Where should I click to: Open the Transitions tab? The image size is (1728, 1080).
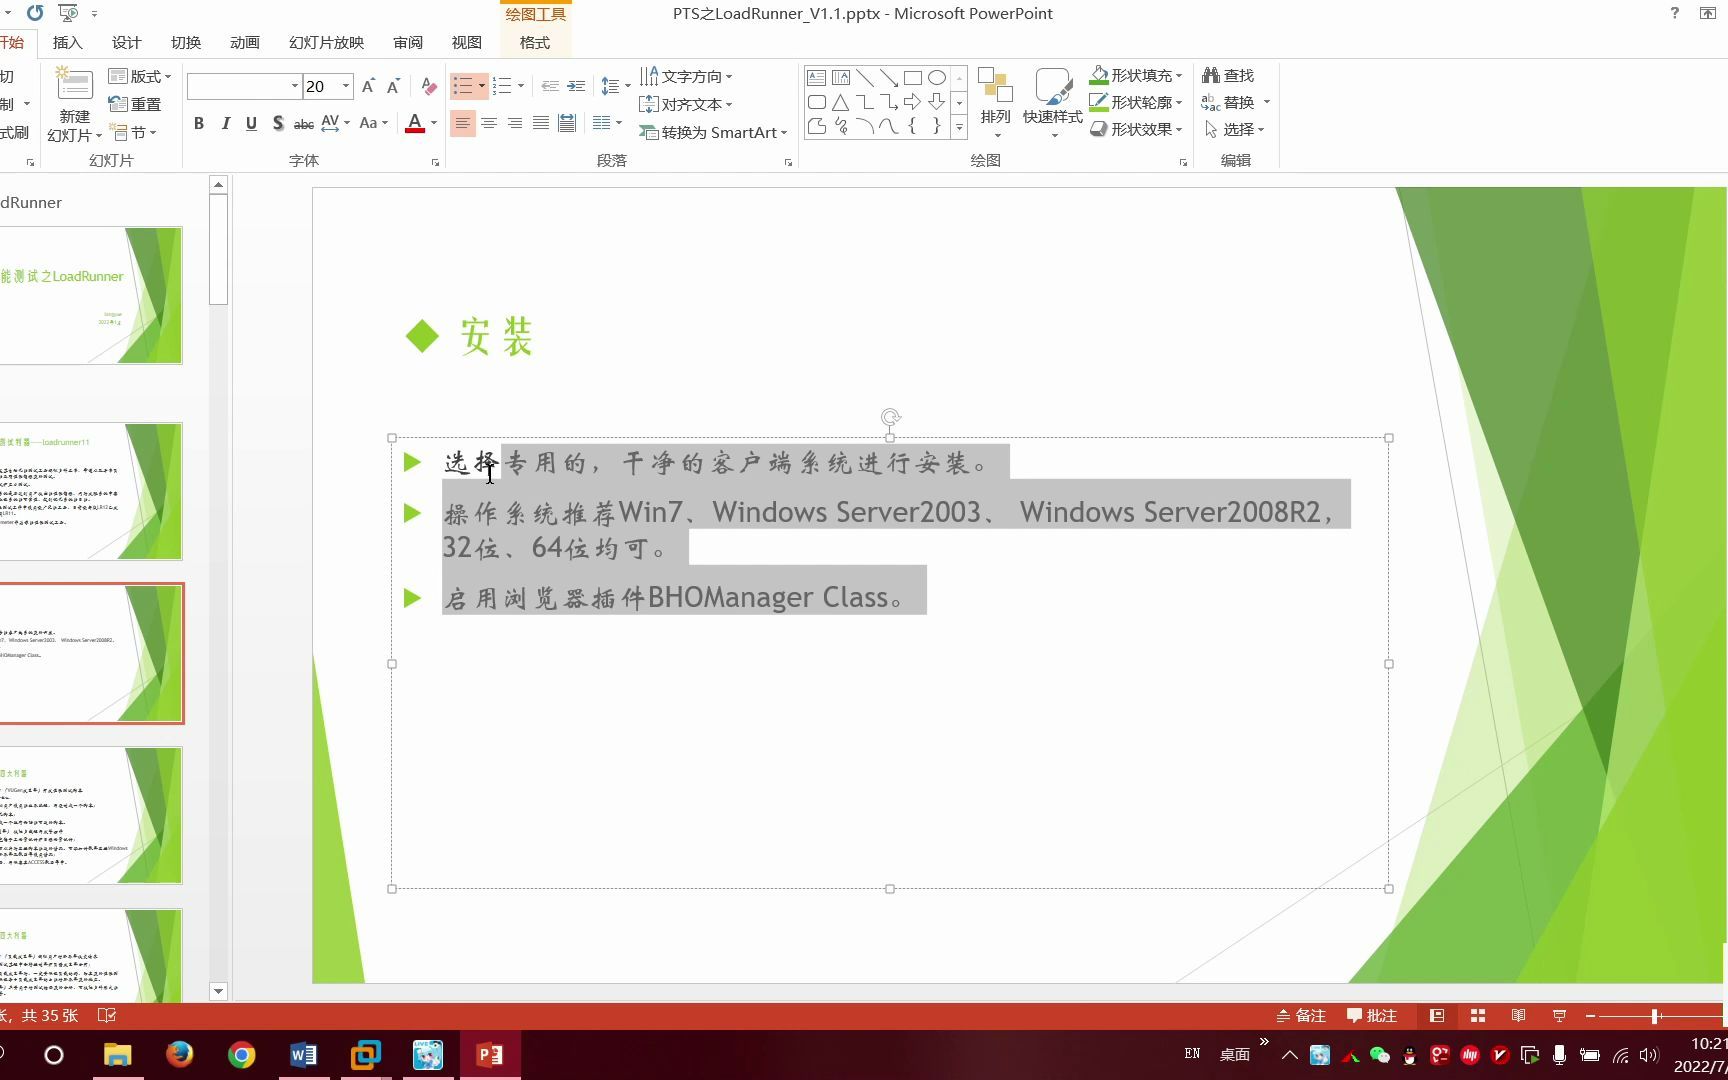(x=186, y=43)
